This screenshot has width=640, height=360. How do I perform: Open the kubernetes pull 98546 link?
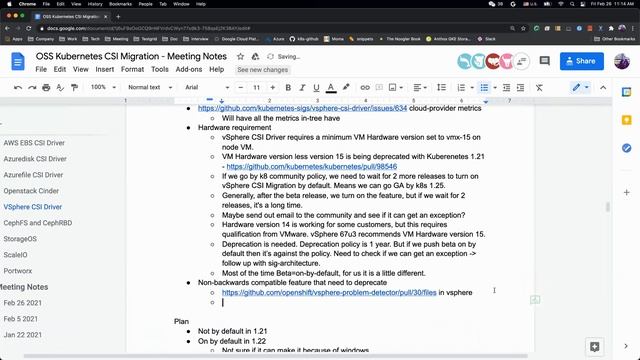click(312, 167)
